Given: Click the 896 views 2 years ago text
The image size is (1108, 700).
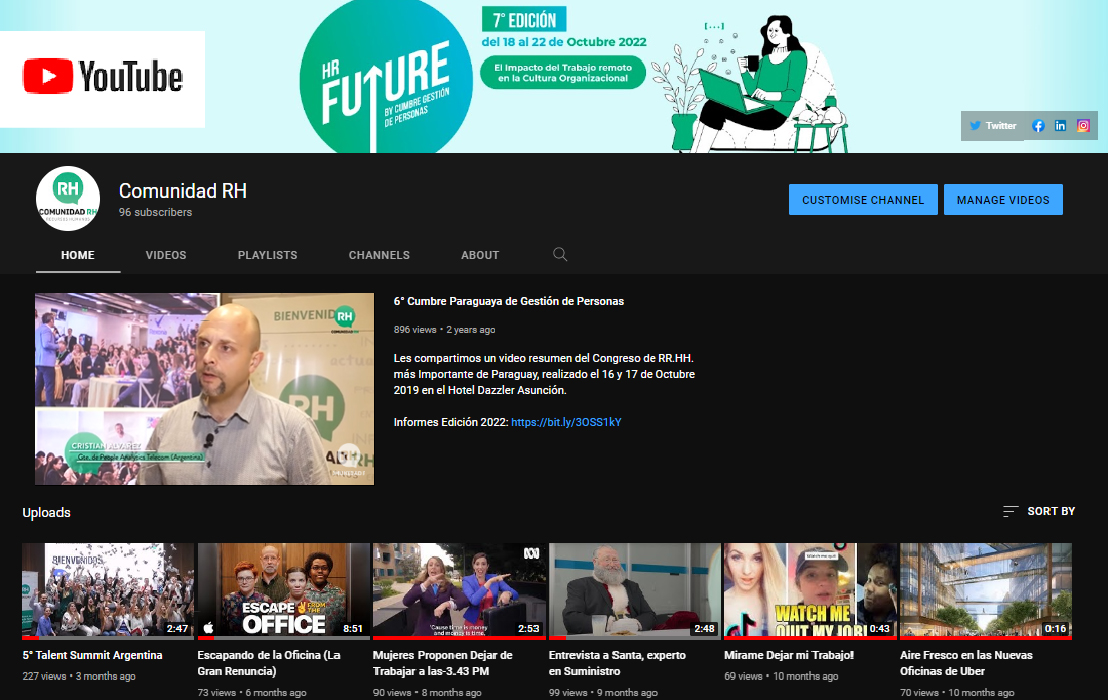Looking at the screenshot, I should (x=444, y=330).
